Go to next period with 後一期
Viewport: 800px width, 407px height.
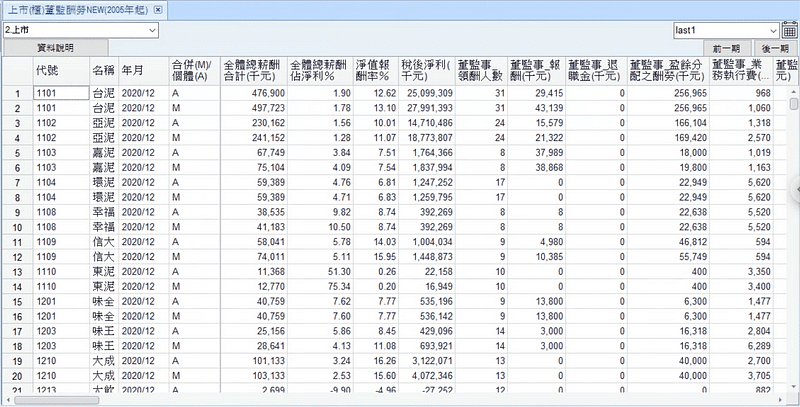click(x=776, y=48)
